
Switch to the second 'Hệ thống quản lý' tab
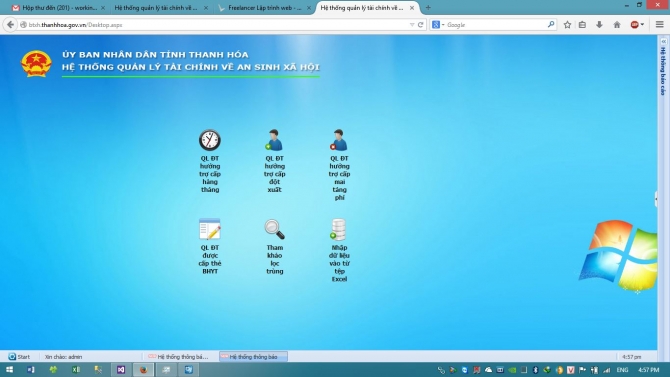point(160,8)
